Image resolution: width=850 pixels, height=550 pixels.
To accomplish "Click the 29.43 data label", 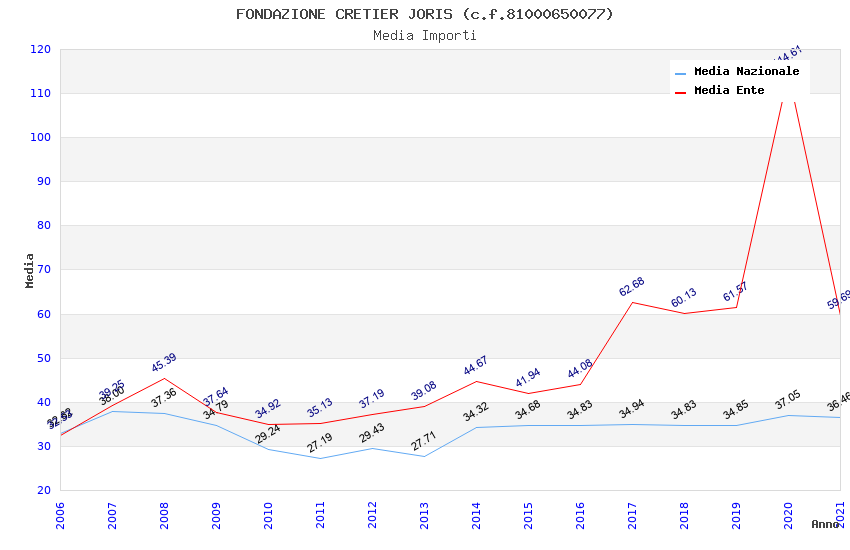I will point(372,433).
